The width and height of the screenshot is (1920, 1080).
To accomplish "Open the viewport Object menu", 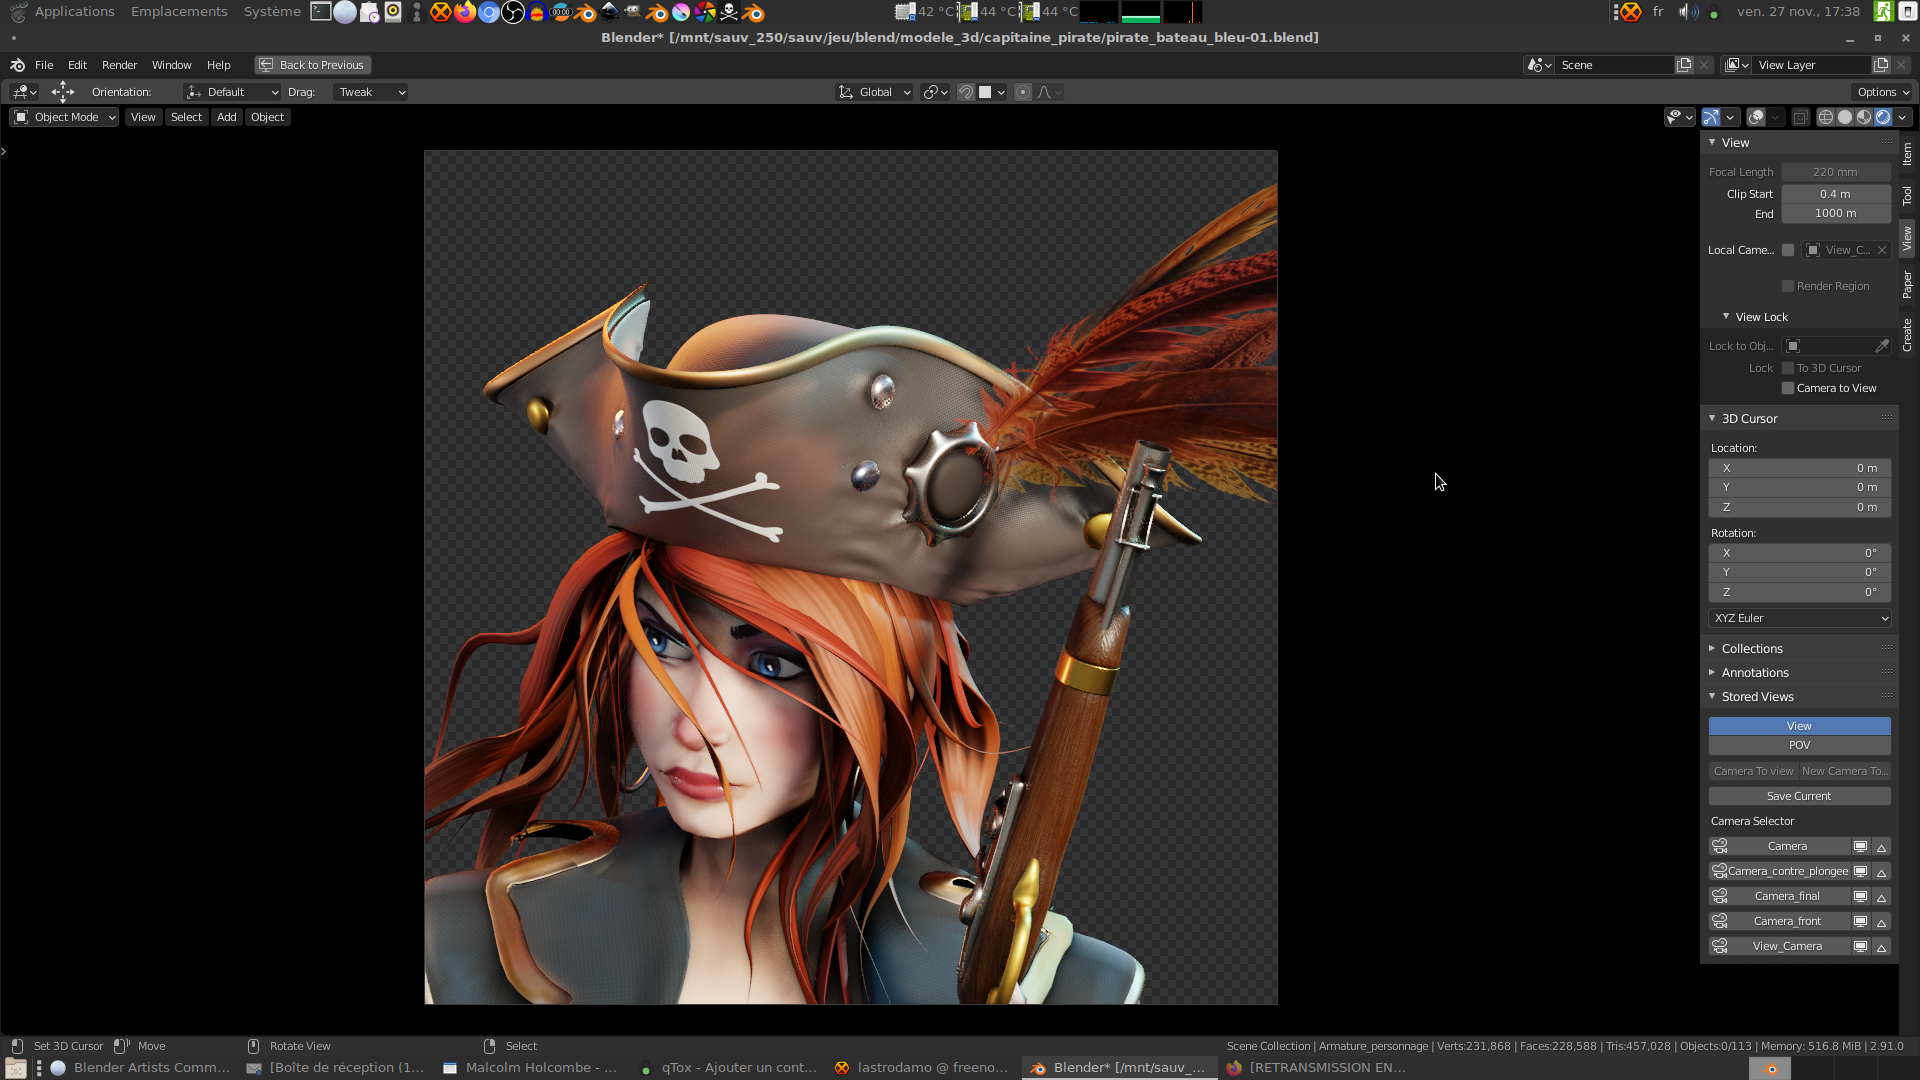I will (267, 117).
